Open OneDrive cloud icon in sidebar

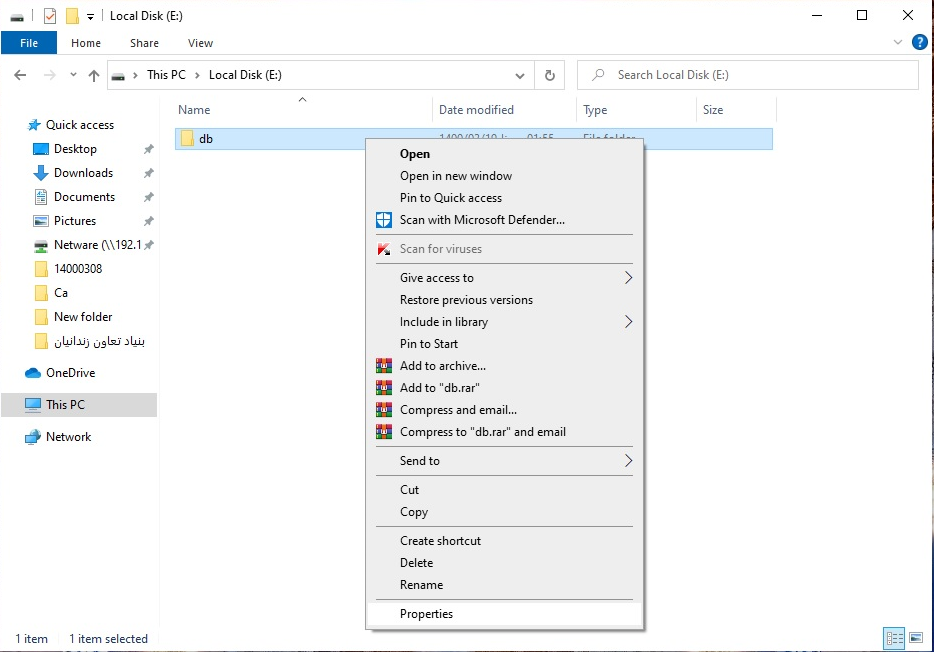pos(33,373)
